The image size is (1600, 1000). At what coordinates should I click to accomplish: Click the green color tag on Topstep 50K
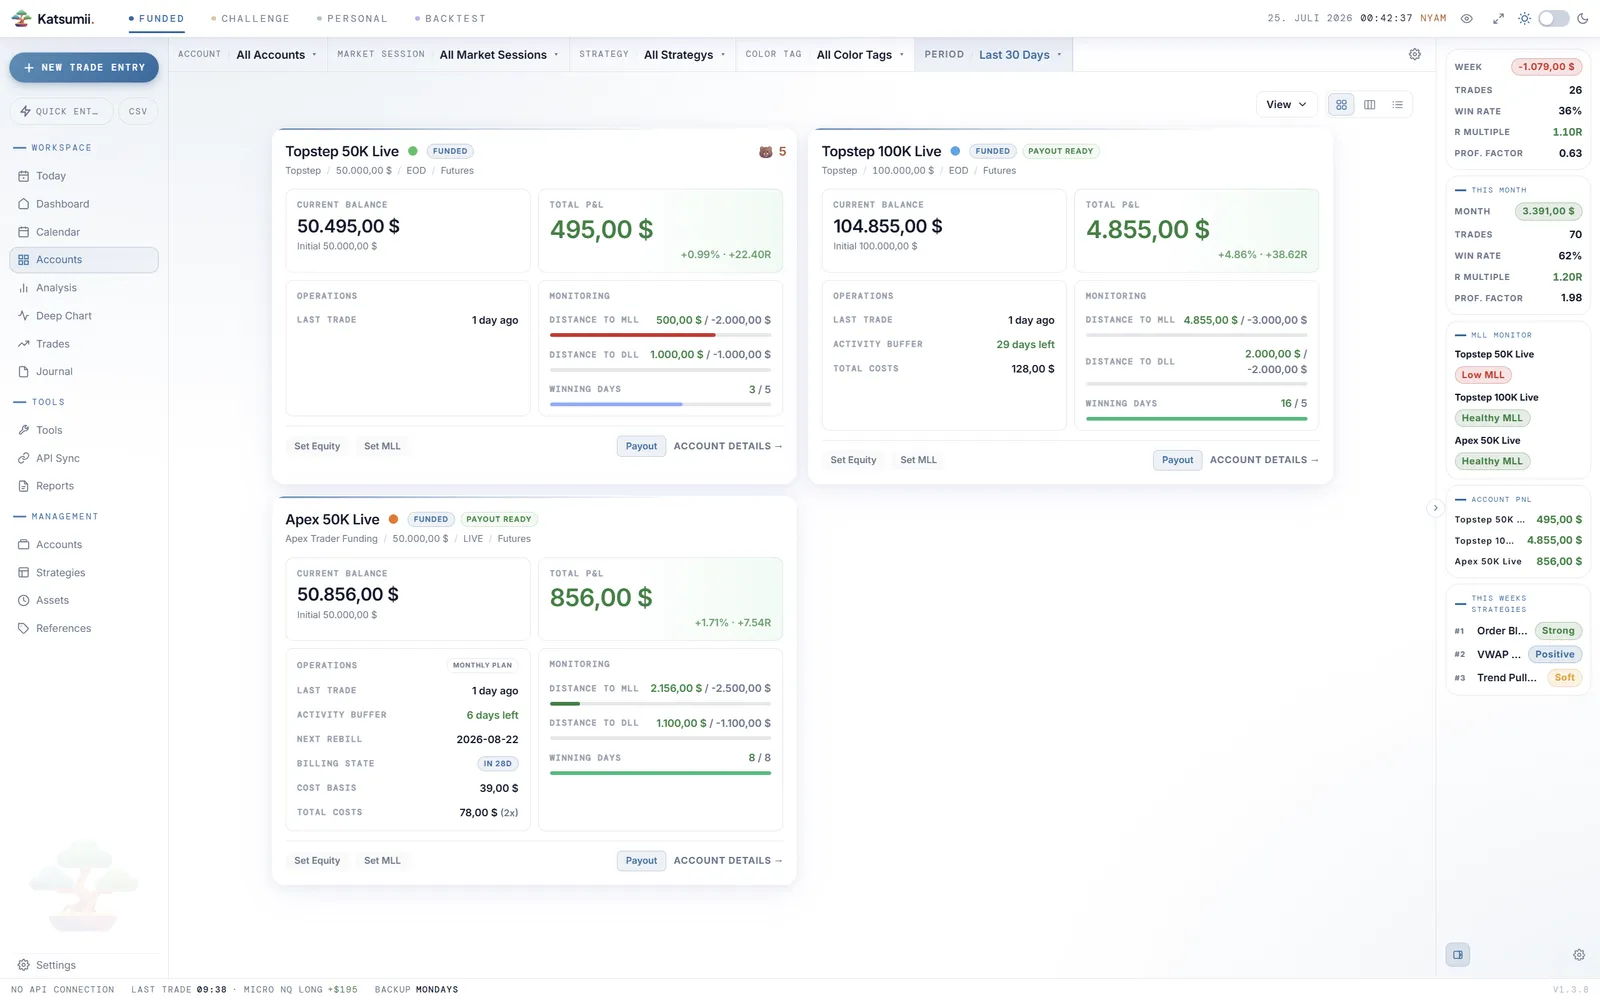[x=413, y=151]
